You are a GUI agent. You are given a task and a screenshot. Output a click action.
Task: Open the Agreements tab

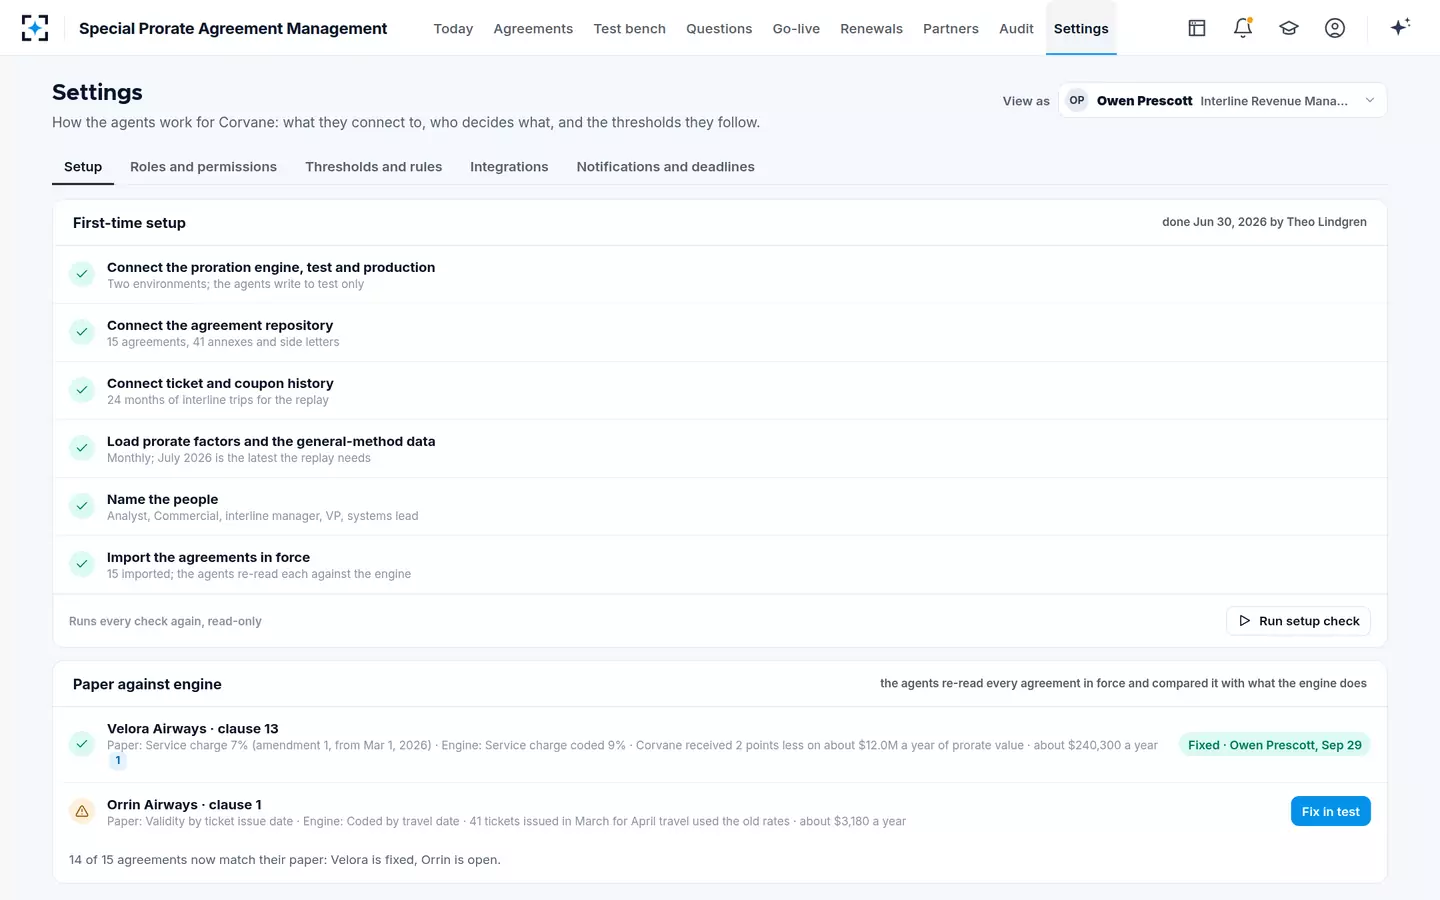(x=533, y=28)
